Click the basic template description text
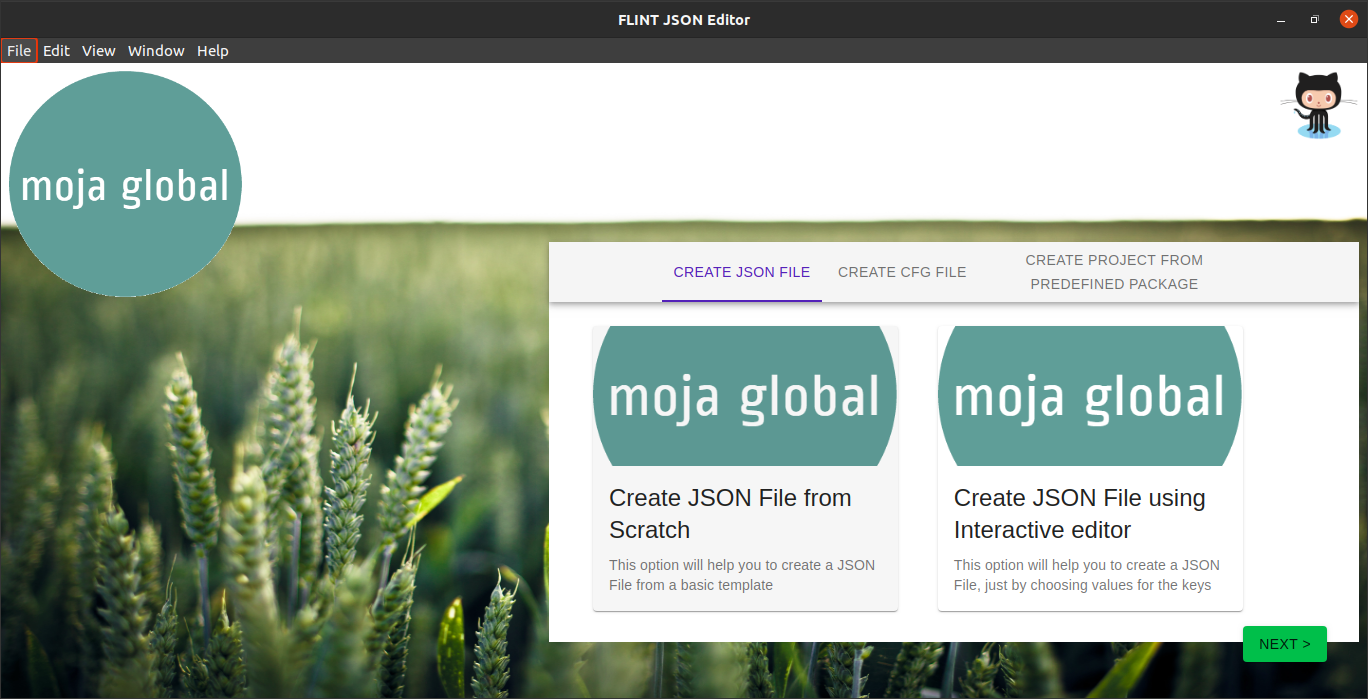Viewport: 1368px width, 699px height. (x=742, y=575)
